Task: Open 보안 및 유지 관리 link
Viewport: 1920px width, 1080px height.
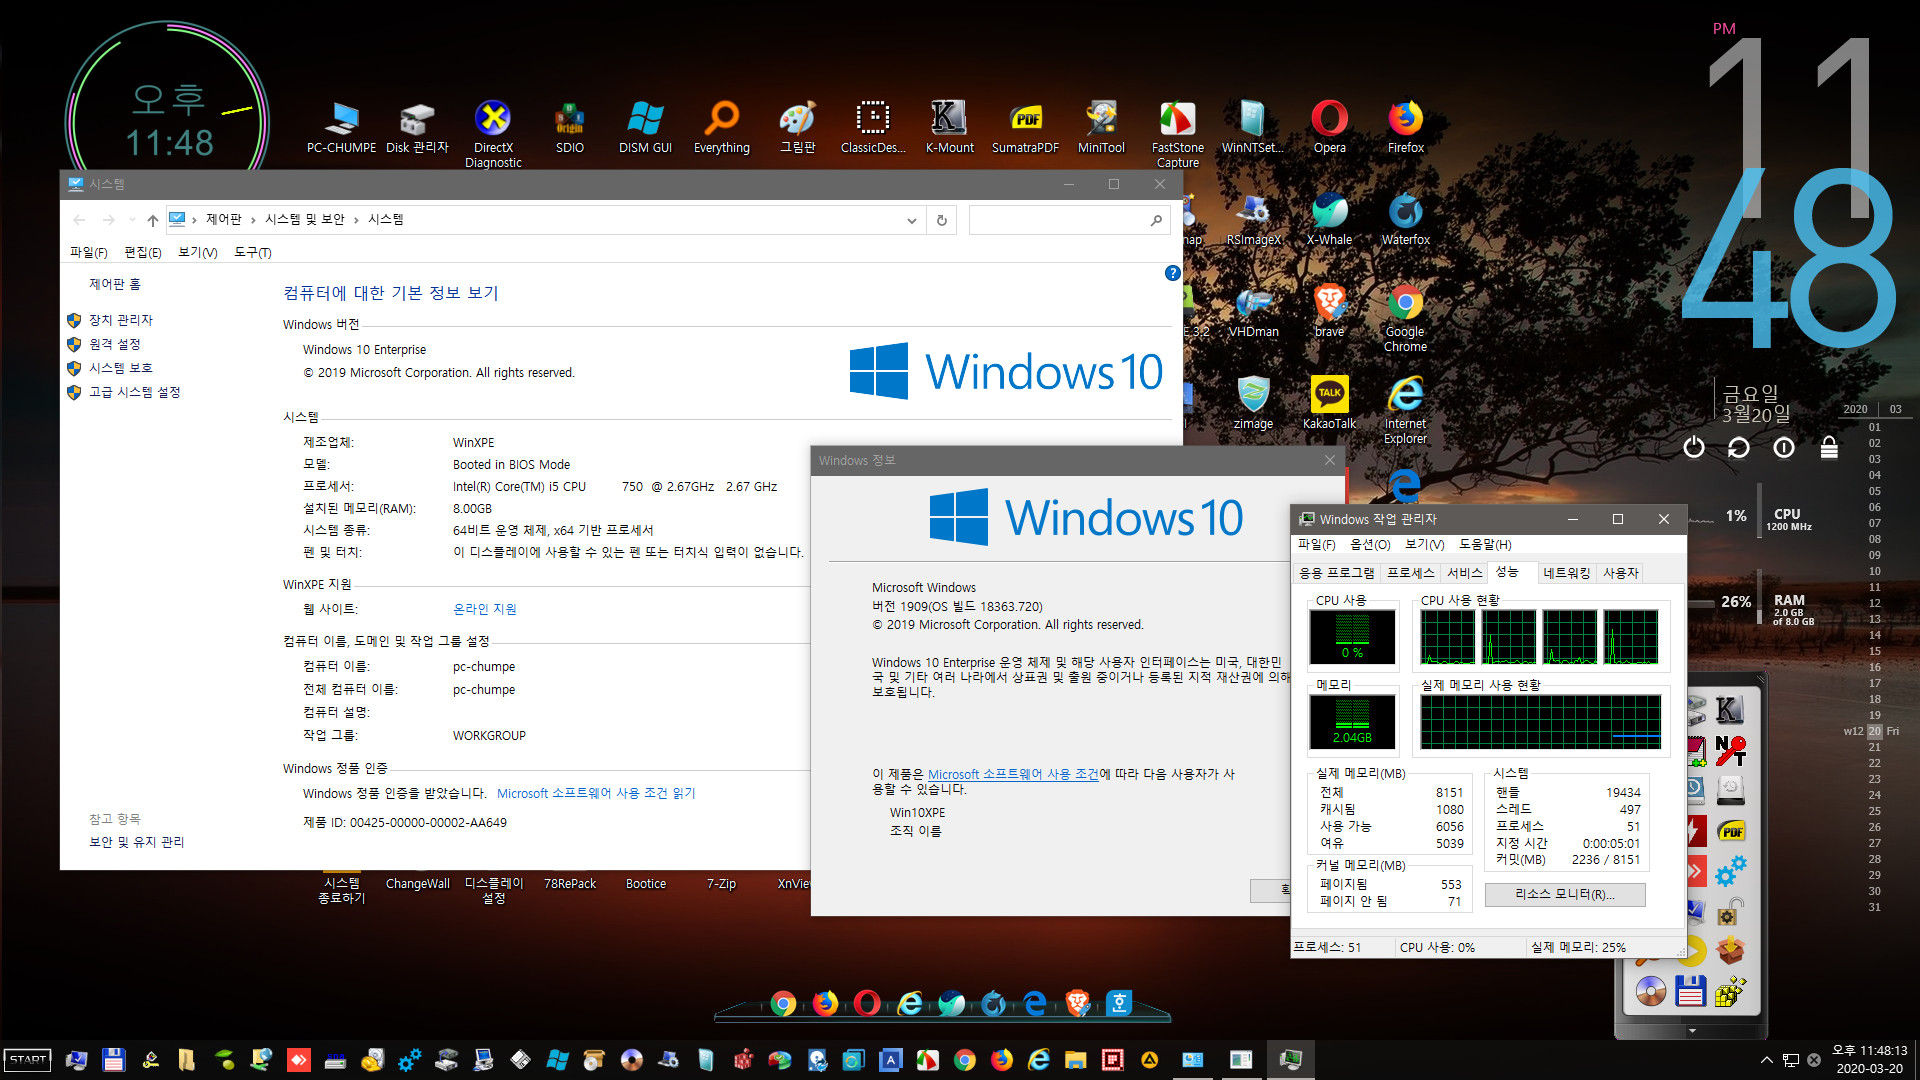Action: [136, 842]
